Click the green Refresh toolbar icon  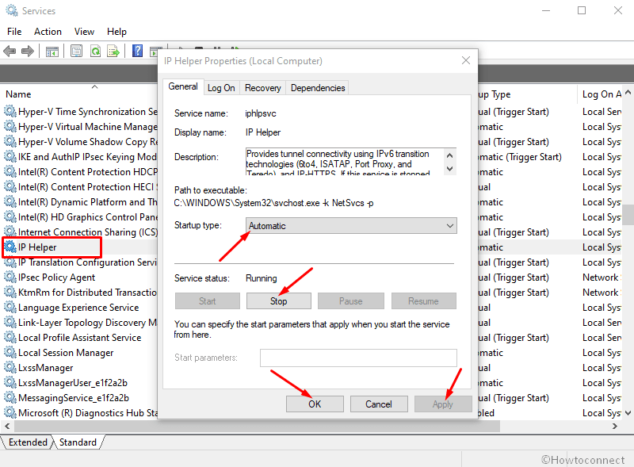click(95, 51)
